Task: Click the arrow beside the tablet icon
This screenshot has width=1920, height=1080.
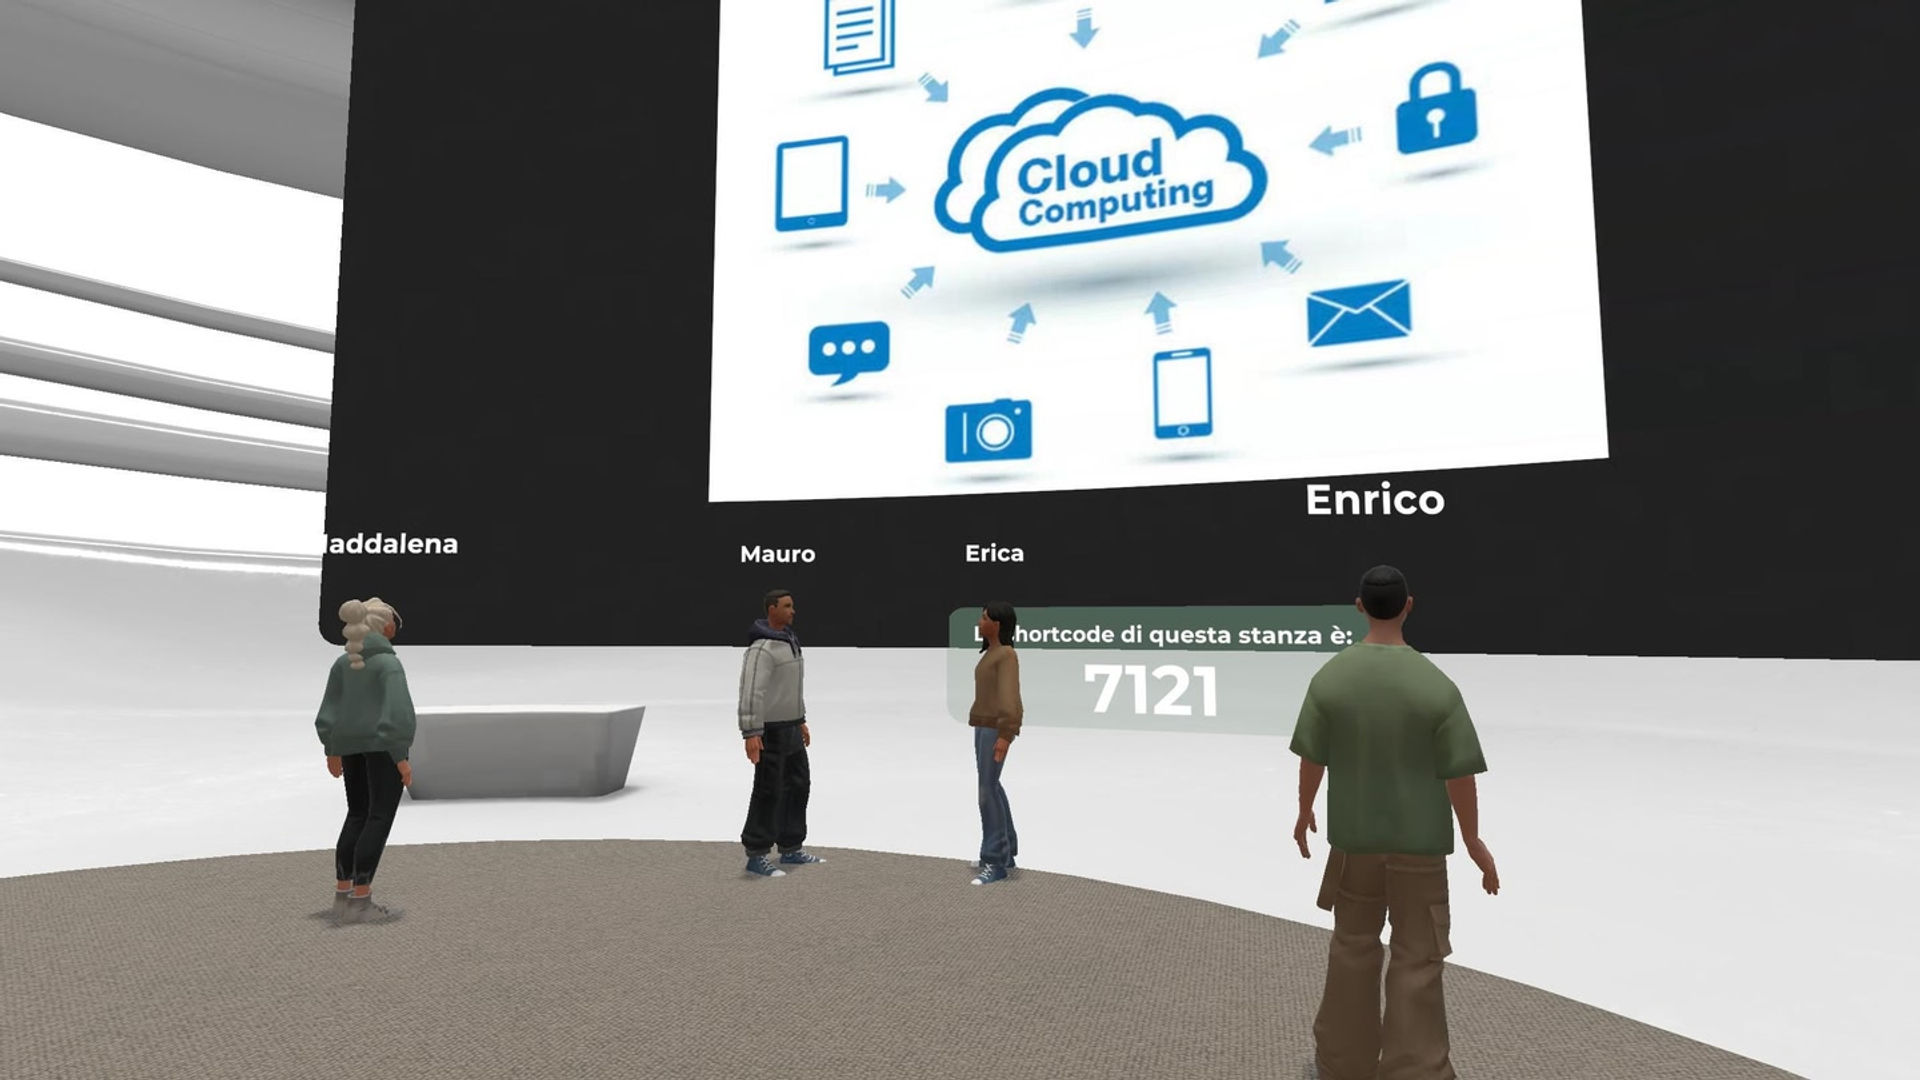Action: click(x=885, y=189)
